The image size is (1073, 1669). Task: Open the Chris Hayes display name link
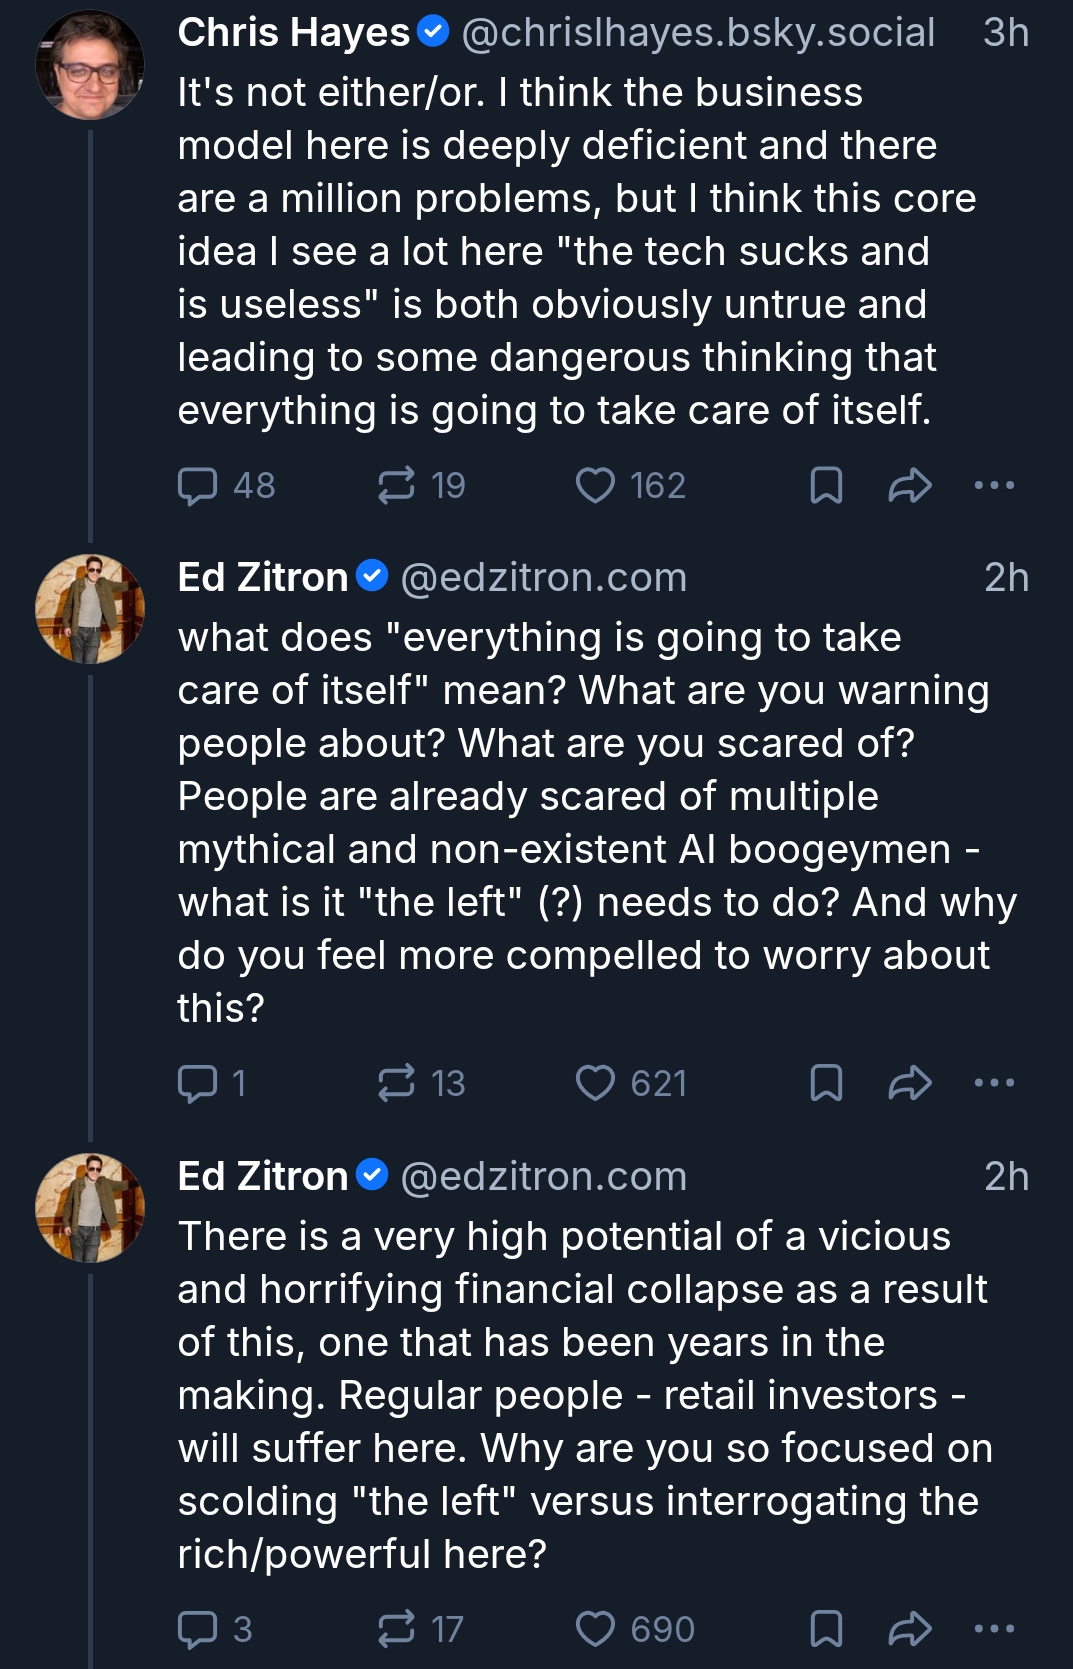pyautogui.click(x=294, y=33)
